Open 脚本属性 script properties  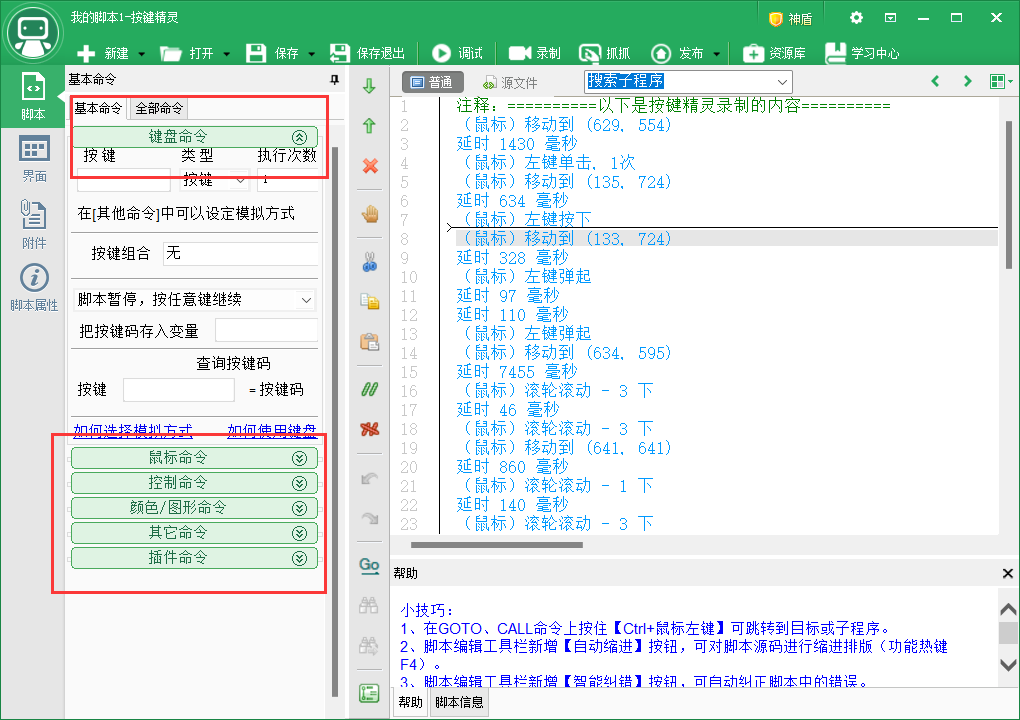pyautogui.click(x=34, y=287)
